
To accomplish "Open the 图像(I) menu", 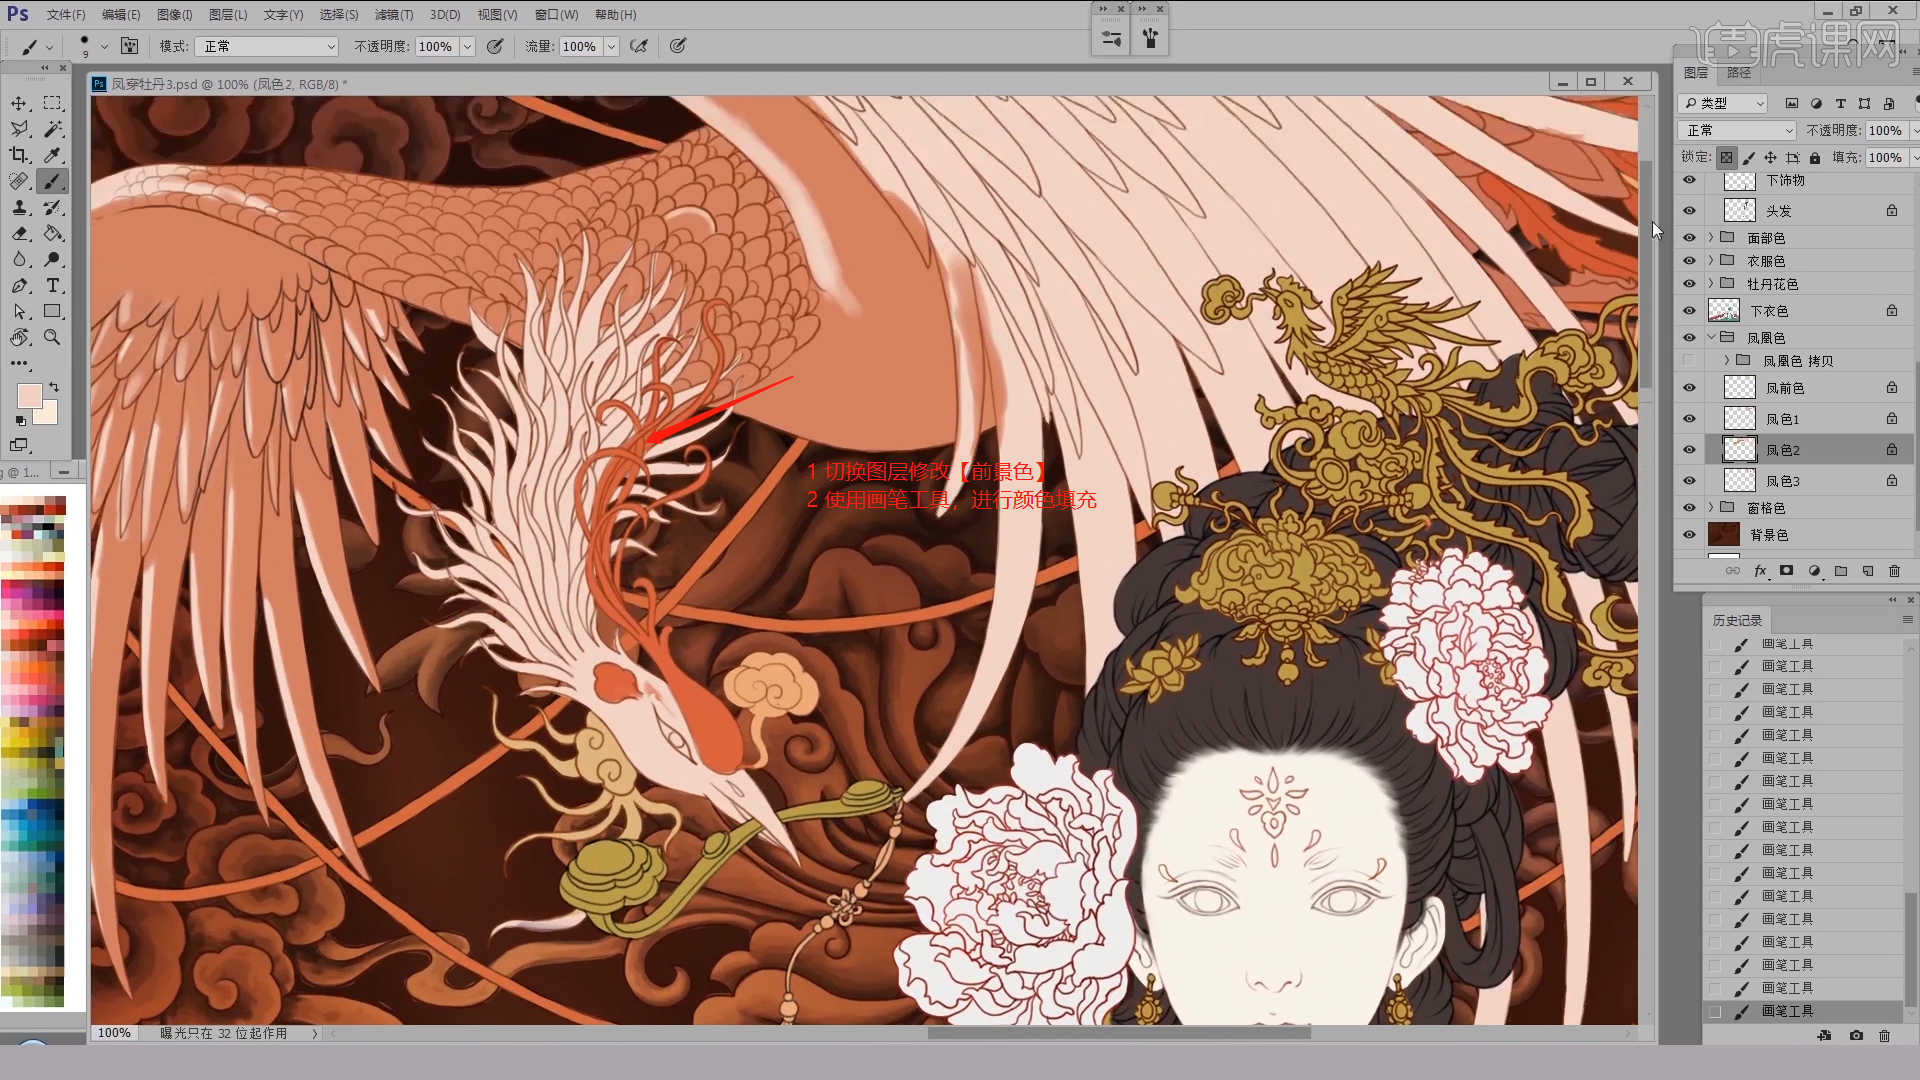I will coord(175,15).
